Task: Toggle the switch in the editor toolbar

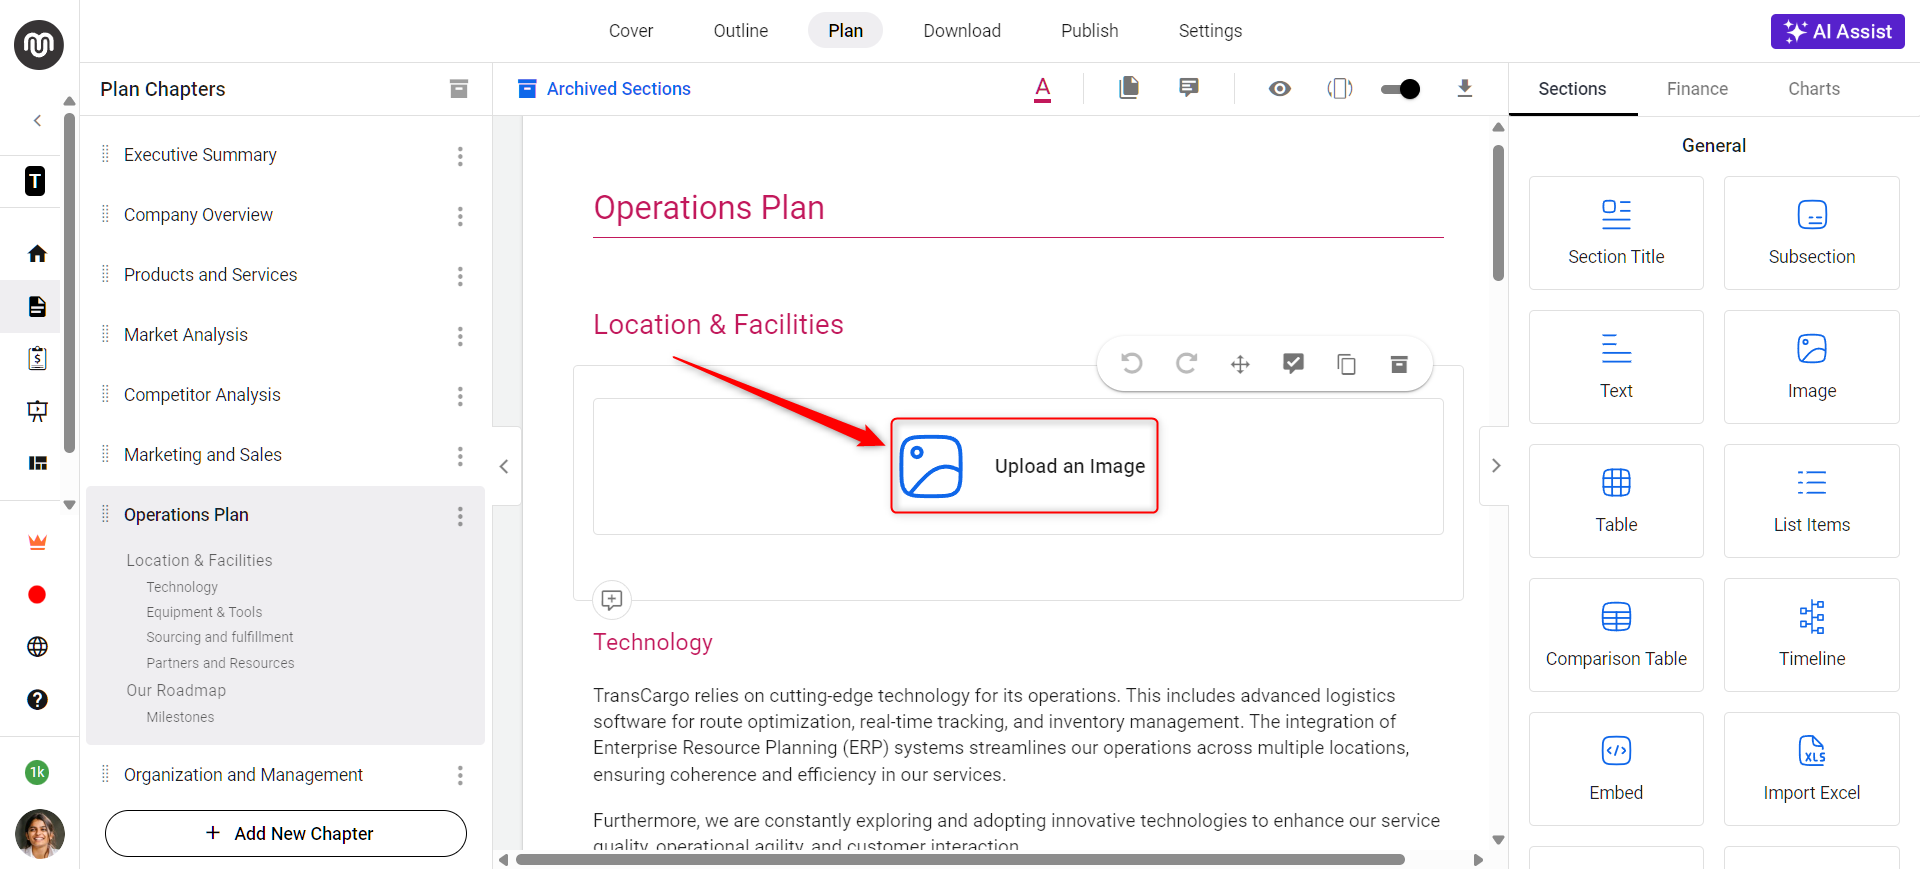Action: point(1400,89)
